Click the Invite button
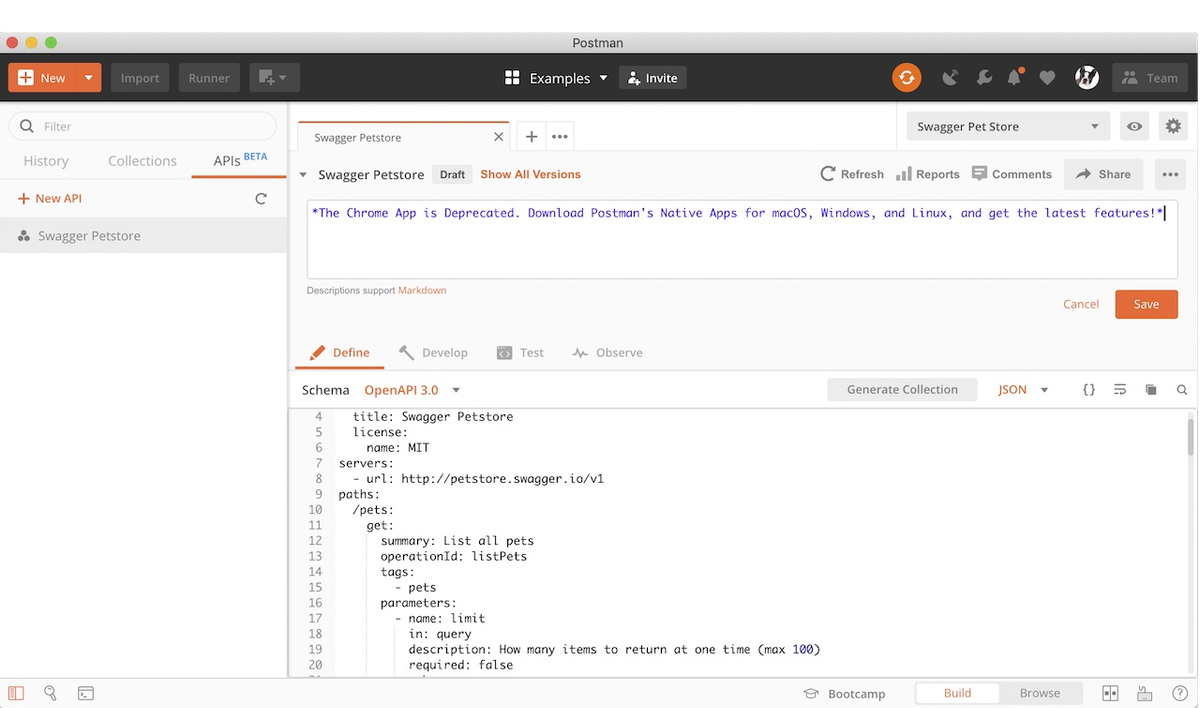 pyautogui.click(x=653, y=78)
